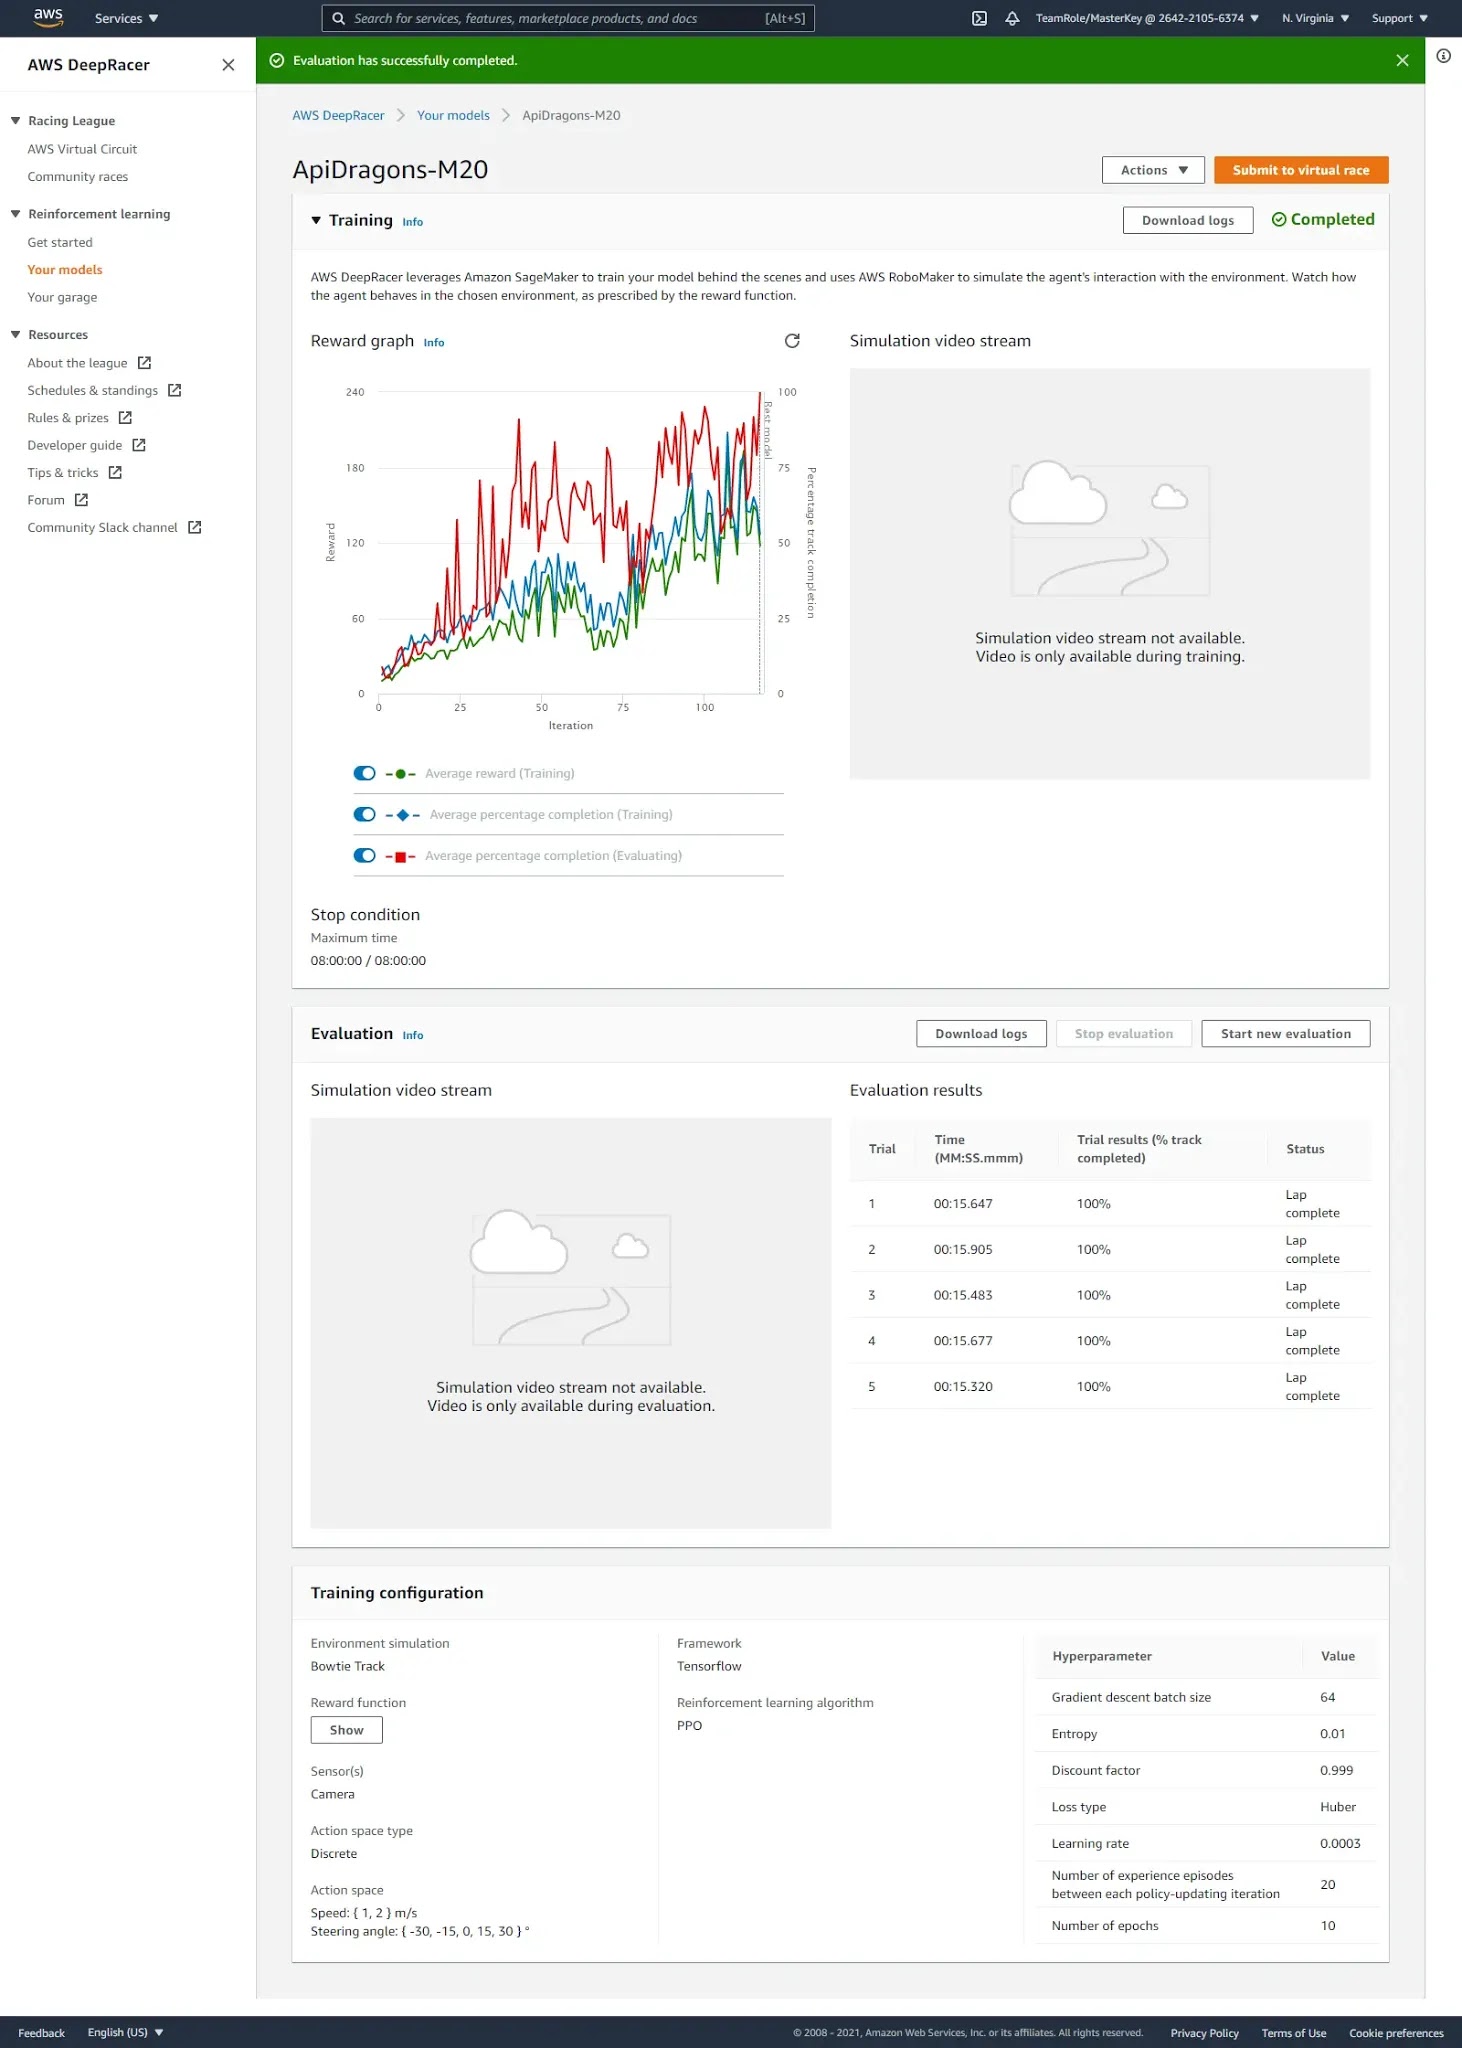Viewport: 1462px width, 2048px height.
Task: Open Evaluation Info link
Action: point(412,1035)
